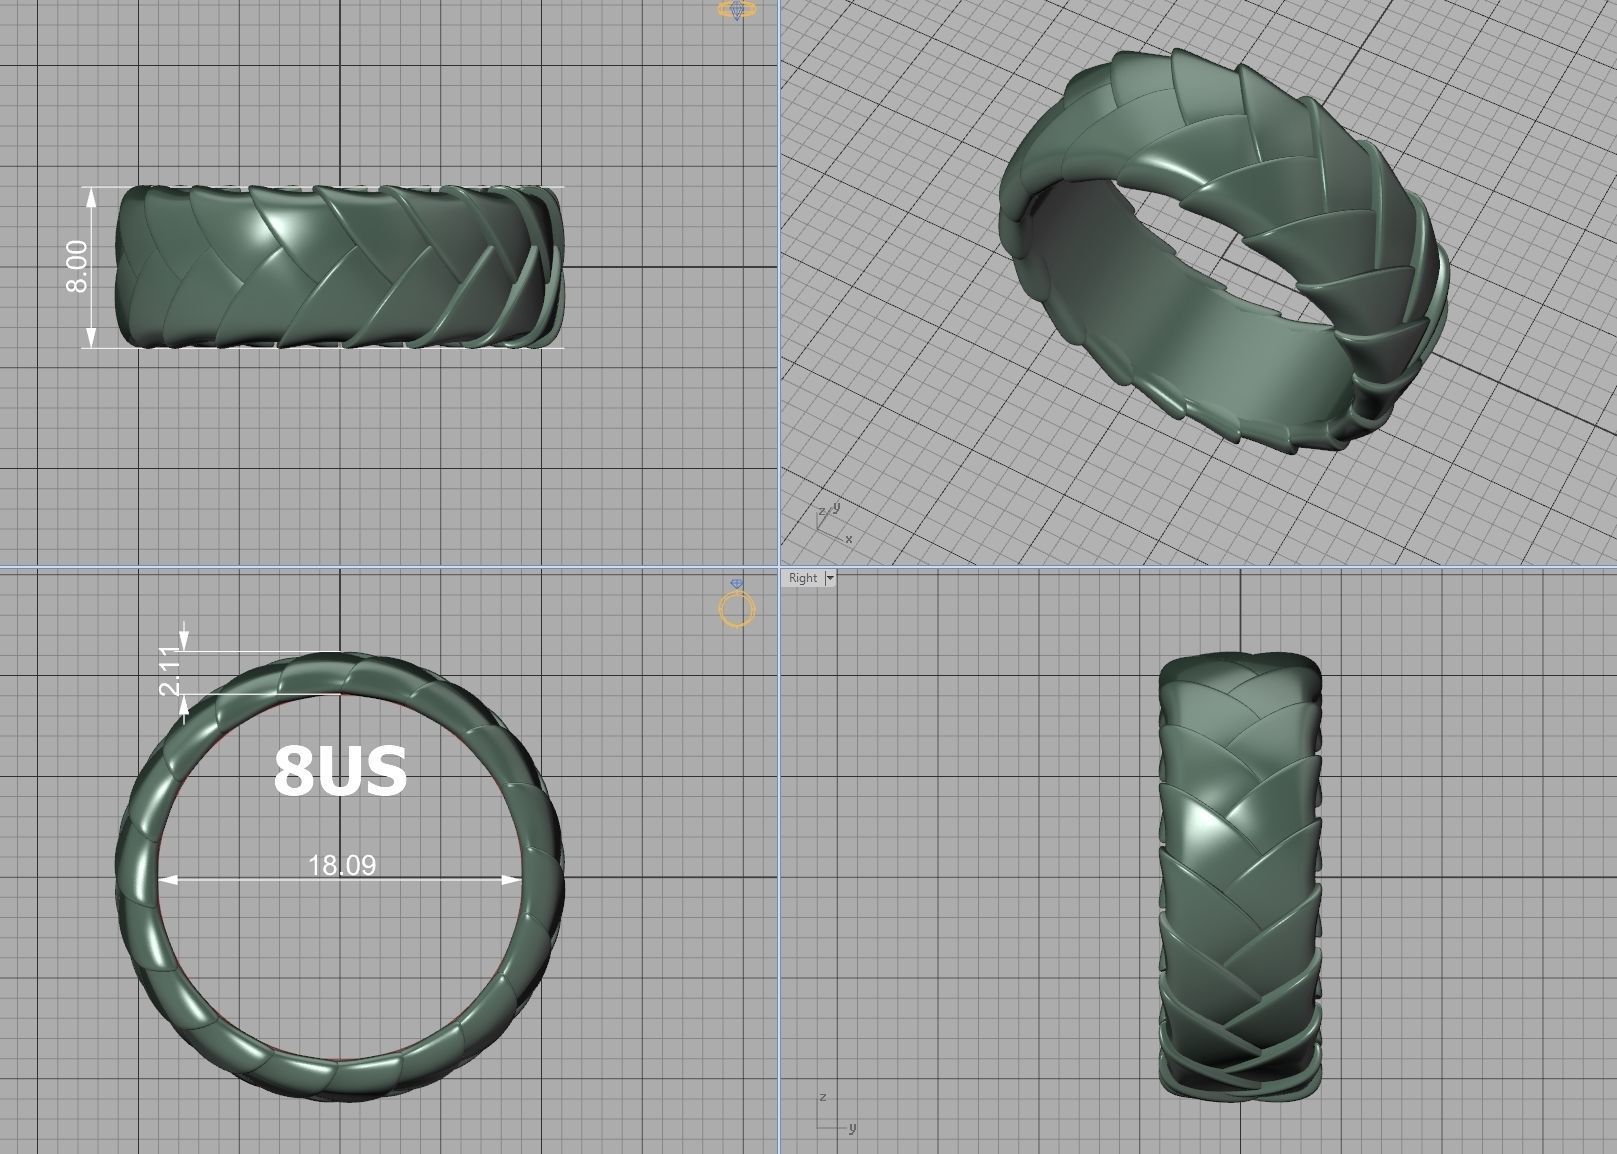1617x1154 pixels.
Task: Click the Right viewport title label
Action: [x=802, y=578]
